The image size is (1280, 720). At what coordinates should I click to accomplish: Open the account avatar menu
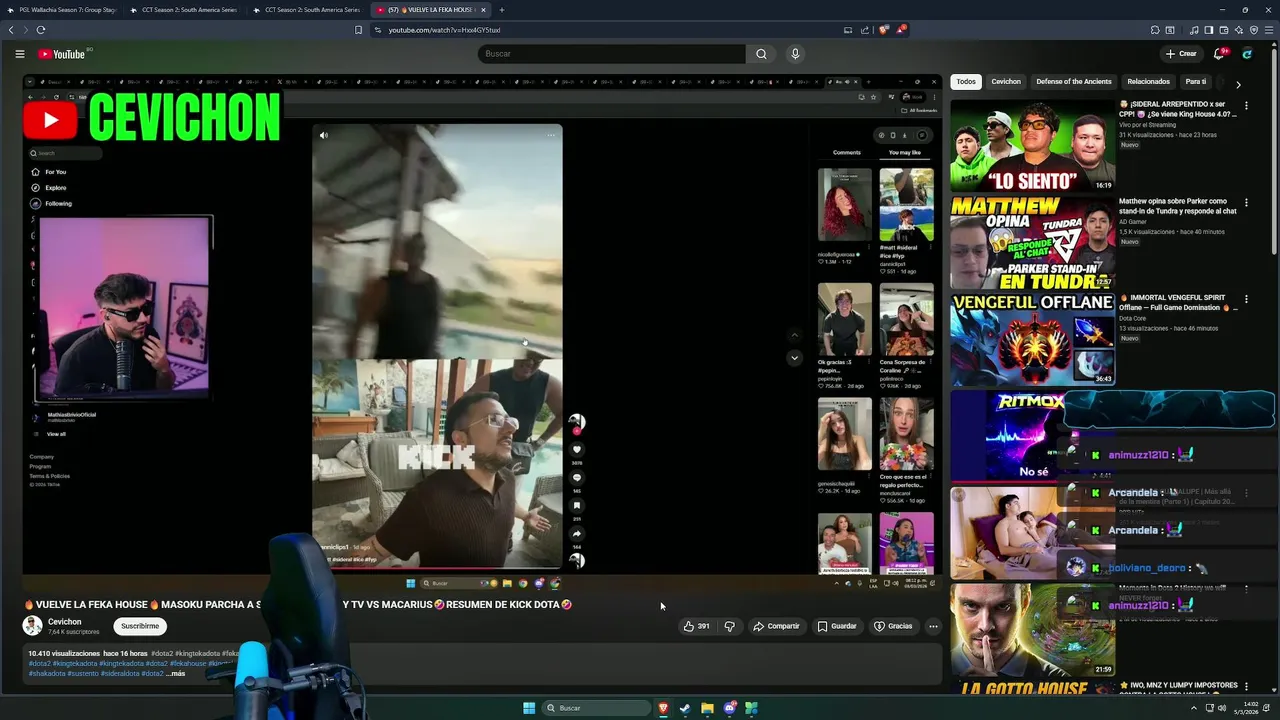click(1247, 54)
